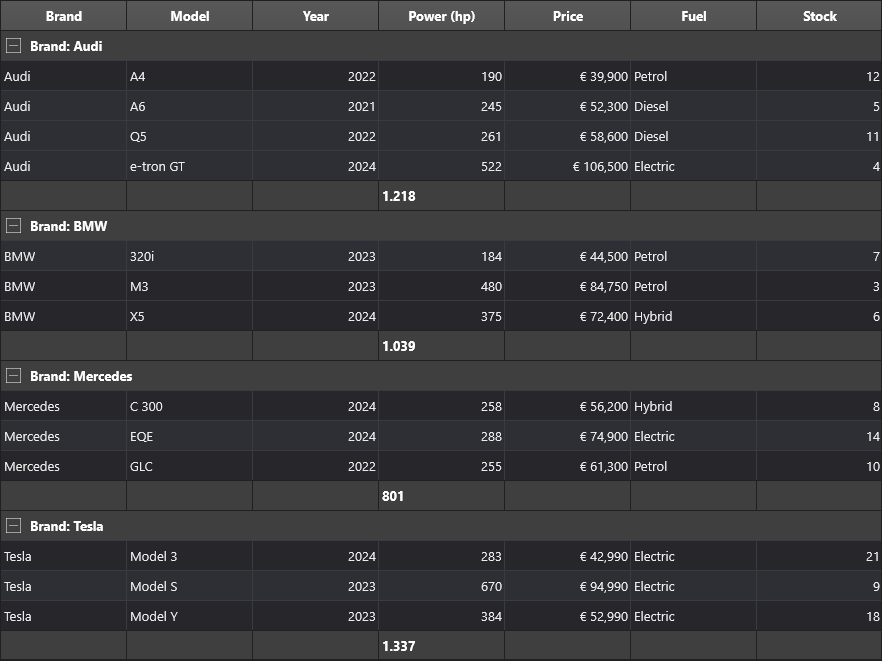Viewport: 882px width, 661px height.
Task: Click the 480 power cell
Action: pos(442,286)
